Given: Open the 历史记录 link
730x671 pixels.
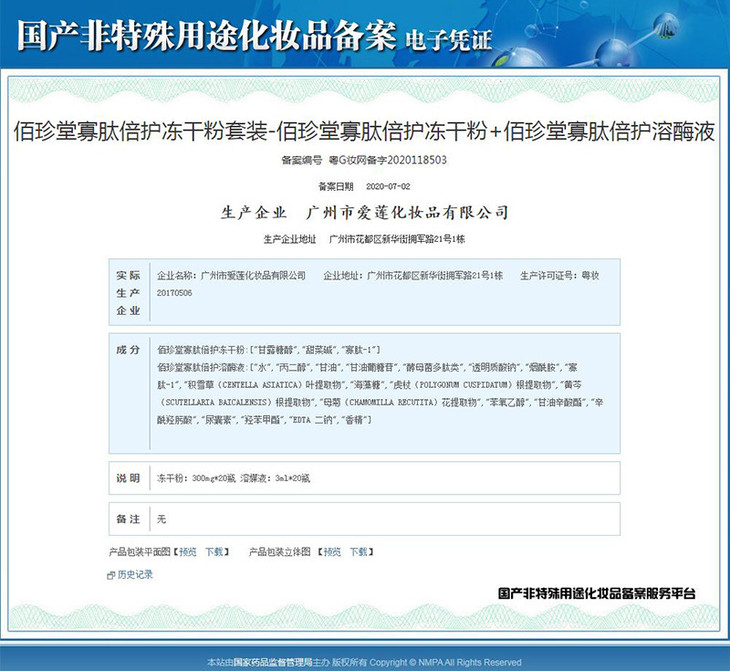Looking at the screenshot, I should pyautogui.click(x=135, y=575).
